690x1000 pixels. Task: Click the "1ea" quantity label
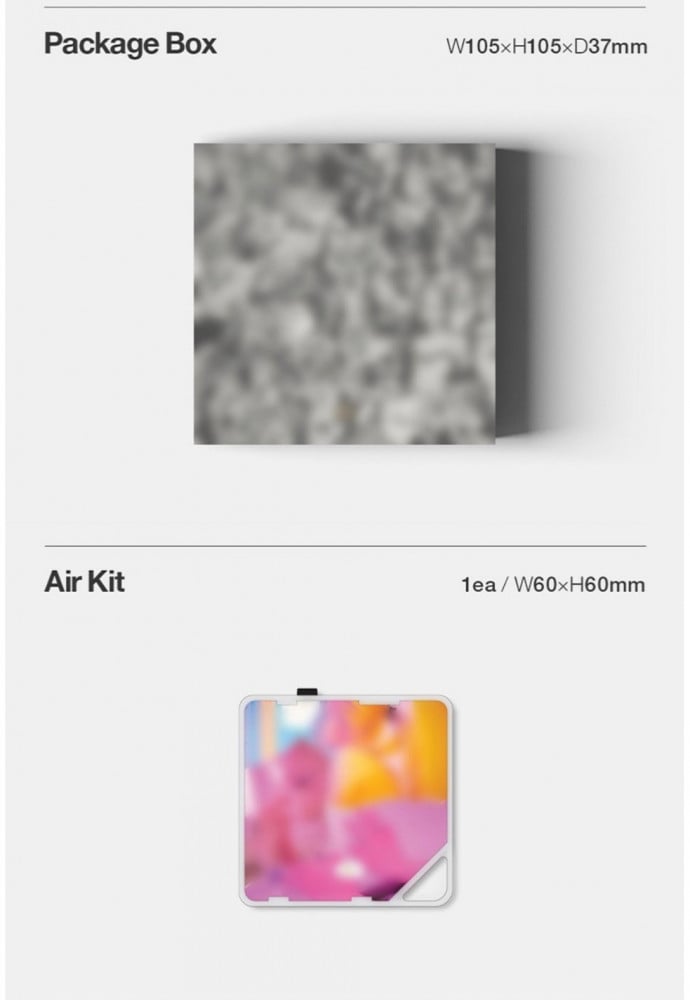click(478, 585)
